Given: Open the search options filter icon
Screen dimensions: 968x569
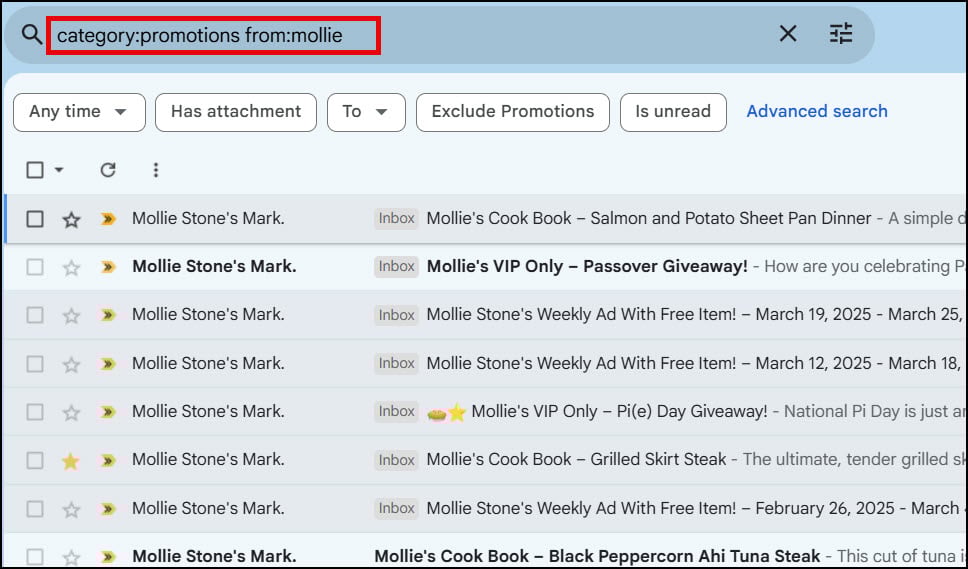Looking at the screenshot, I should pyautogui.click(x=841, y=35).
